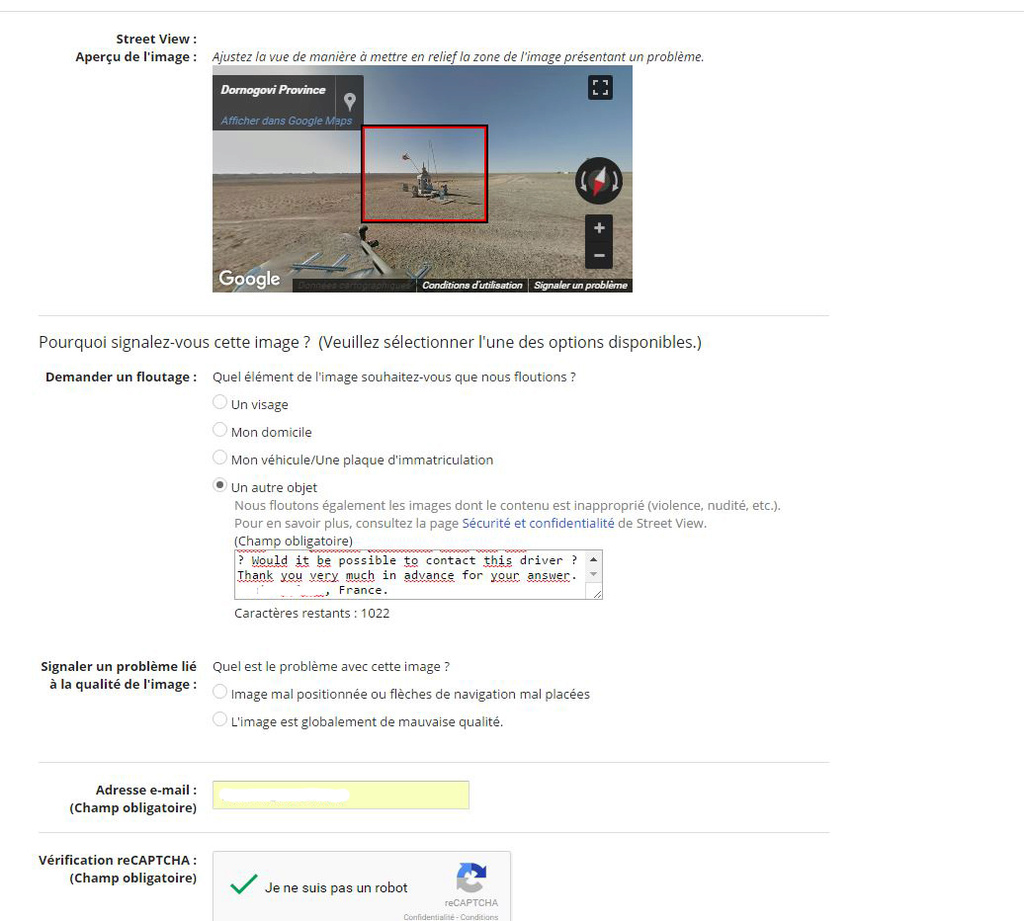Click the textarea resize handle corner
The width and height of the screenshot is (1024, 921).
pyautogui.click(x=597, y=593)
